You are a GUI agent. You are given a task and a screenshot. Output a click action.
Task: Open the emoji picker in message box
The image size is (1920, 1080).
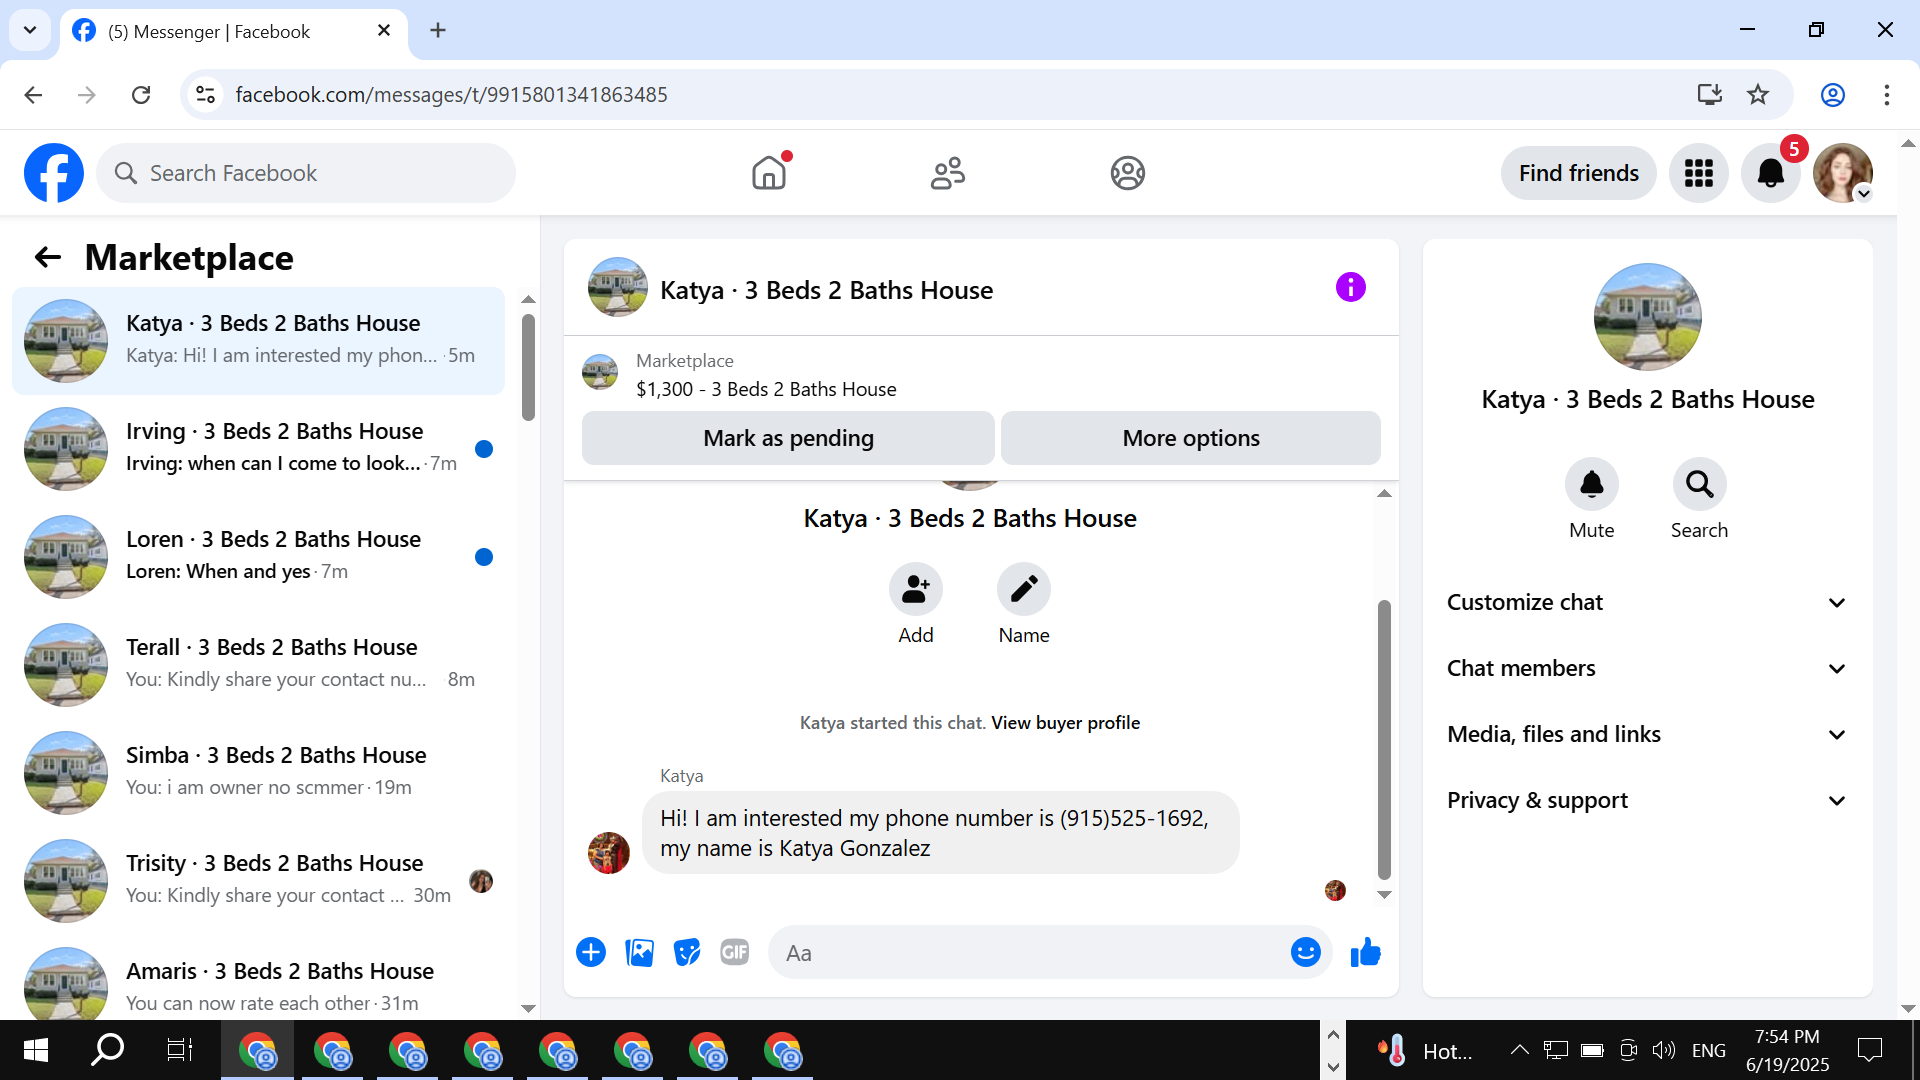click(x=1305, y=952)
